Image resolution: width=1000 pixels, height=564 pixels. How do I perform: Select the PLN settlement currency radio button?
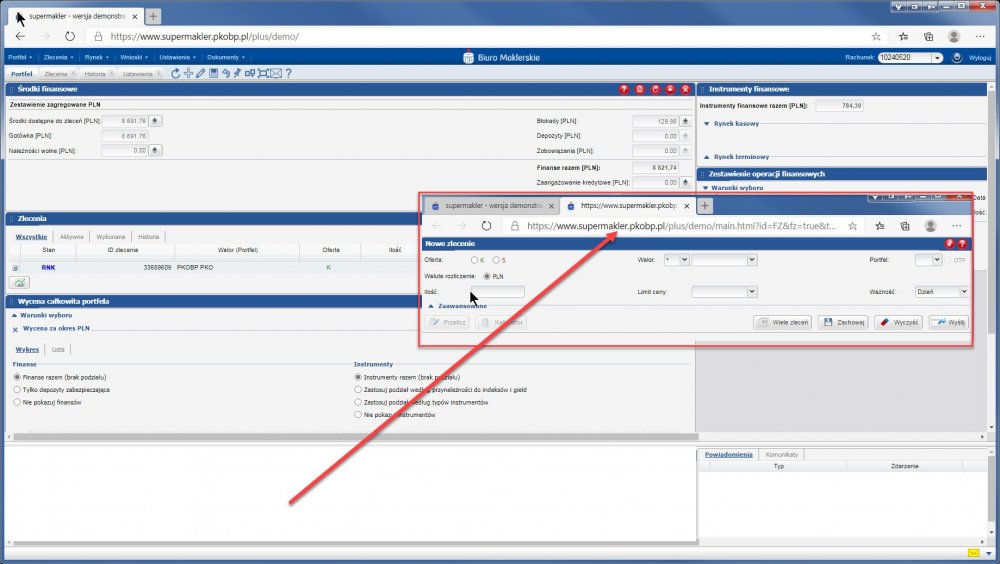point(487,276)
